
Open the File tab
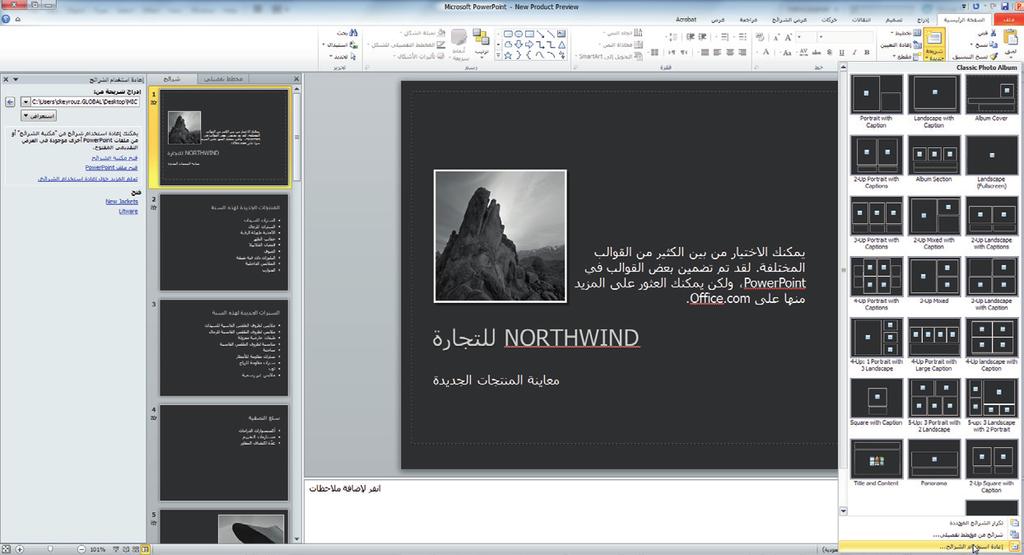click(x=1009, y=20)
